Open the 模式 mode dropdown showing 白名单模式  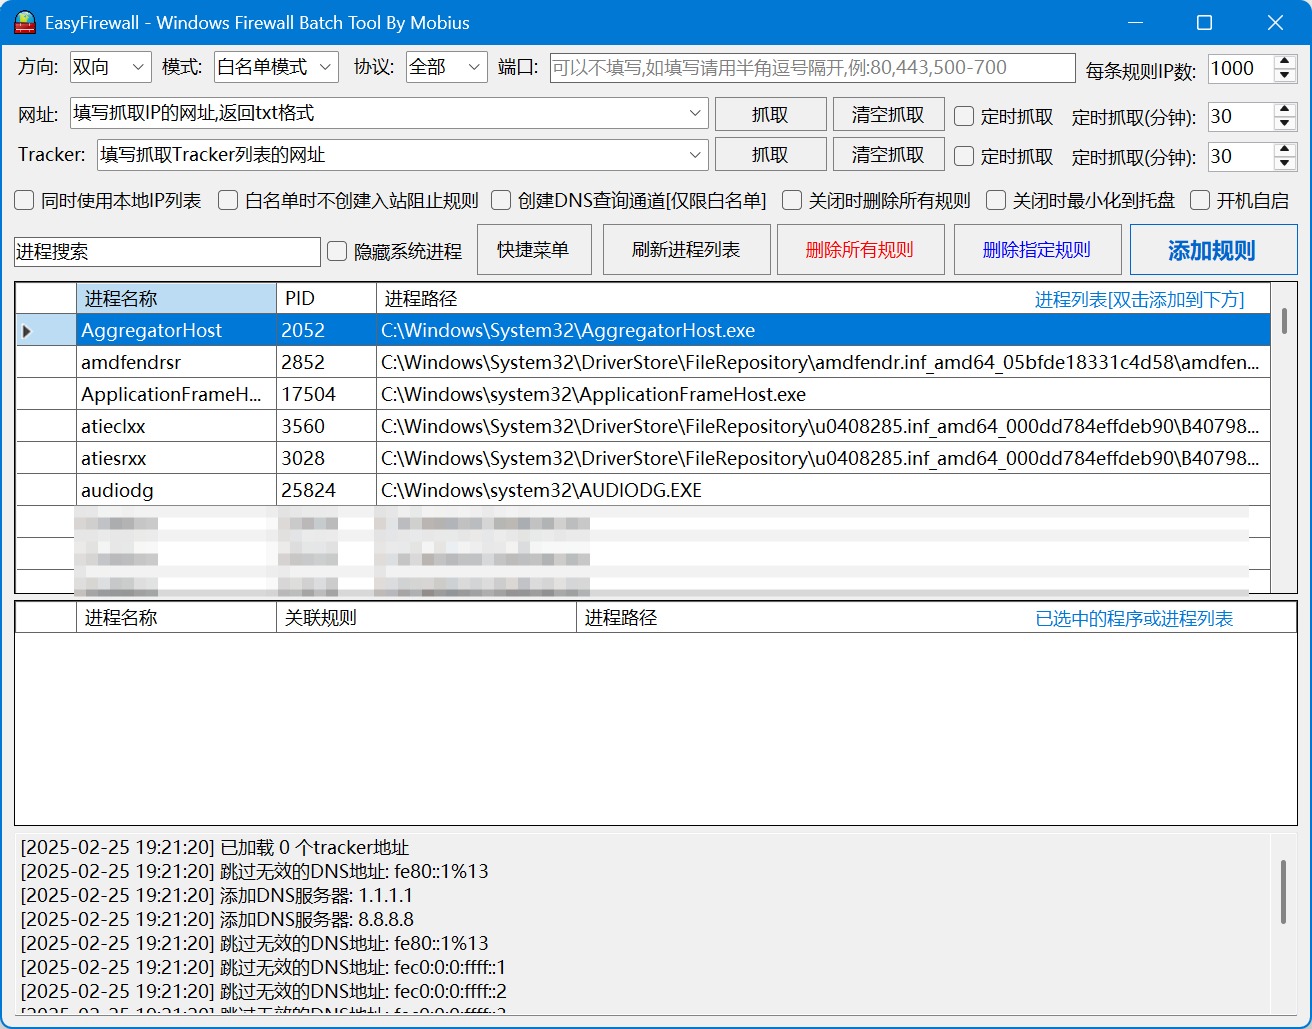(276, 67)
